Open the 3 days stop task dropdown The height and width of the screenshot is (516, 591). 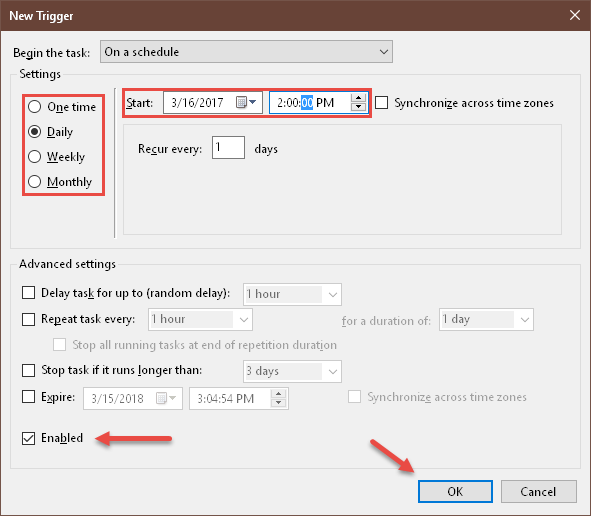[x=292, y=371]
